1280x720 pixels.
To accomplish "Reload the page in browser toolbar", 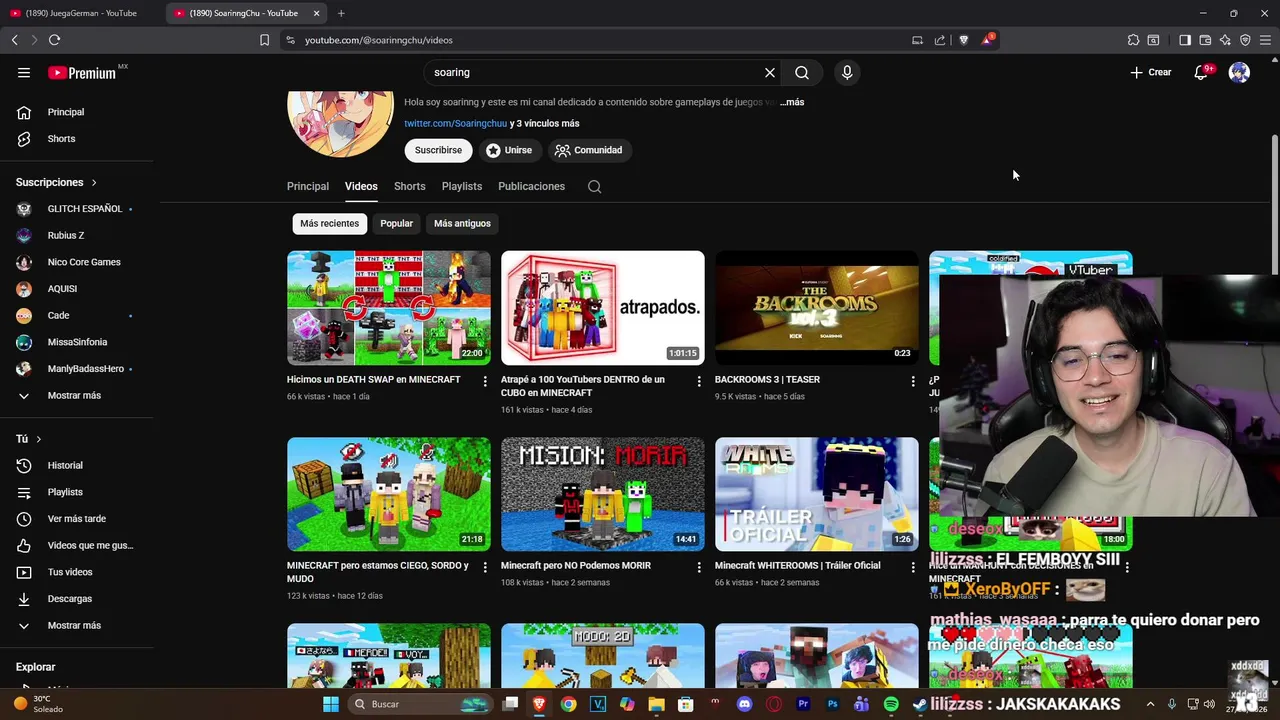I will pos(54,40).
